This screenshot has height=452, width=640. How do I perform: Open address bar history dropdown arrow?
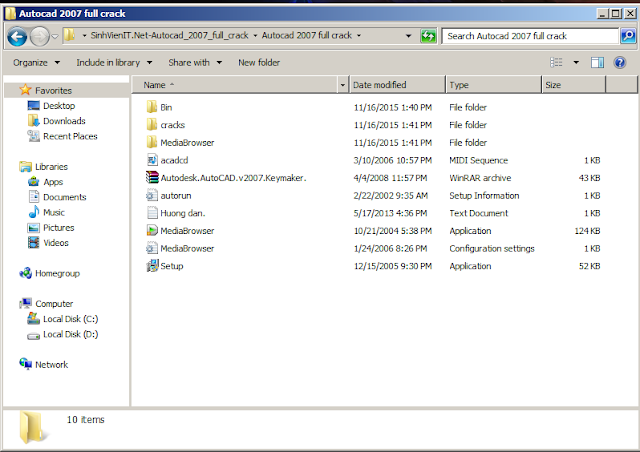click(x=408, y=36)
